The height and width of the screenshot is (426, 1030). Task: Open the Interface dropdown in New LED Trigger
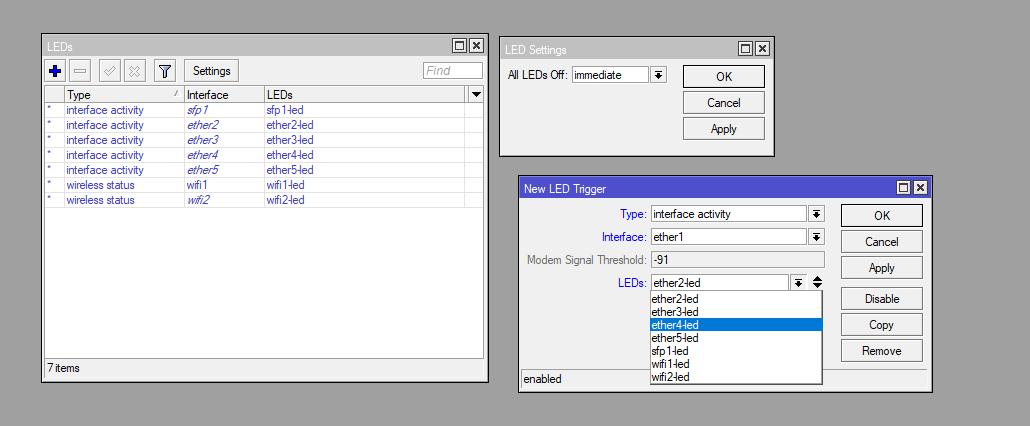(x=816, y=236)
